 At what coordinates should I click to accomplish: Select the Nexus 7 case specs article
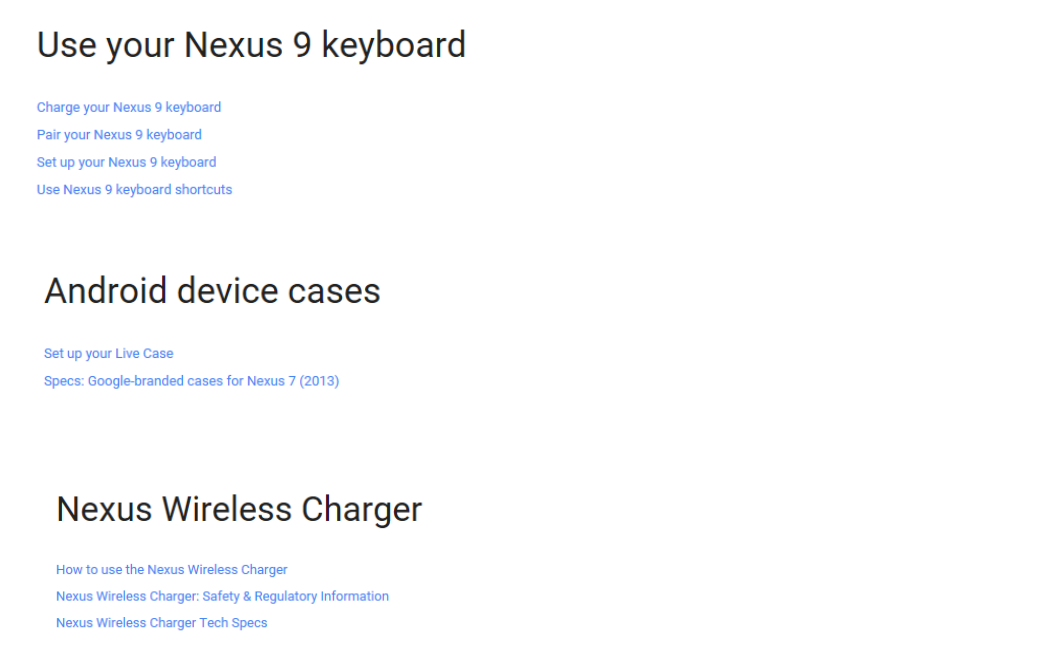192,381
